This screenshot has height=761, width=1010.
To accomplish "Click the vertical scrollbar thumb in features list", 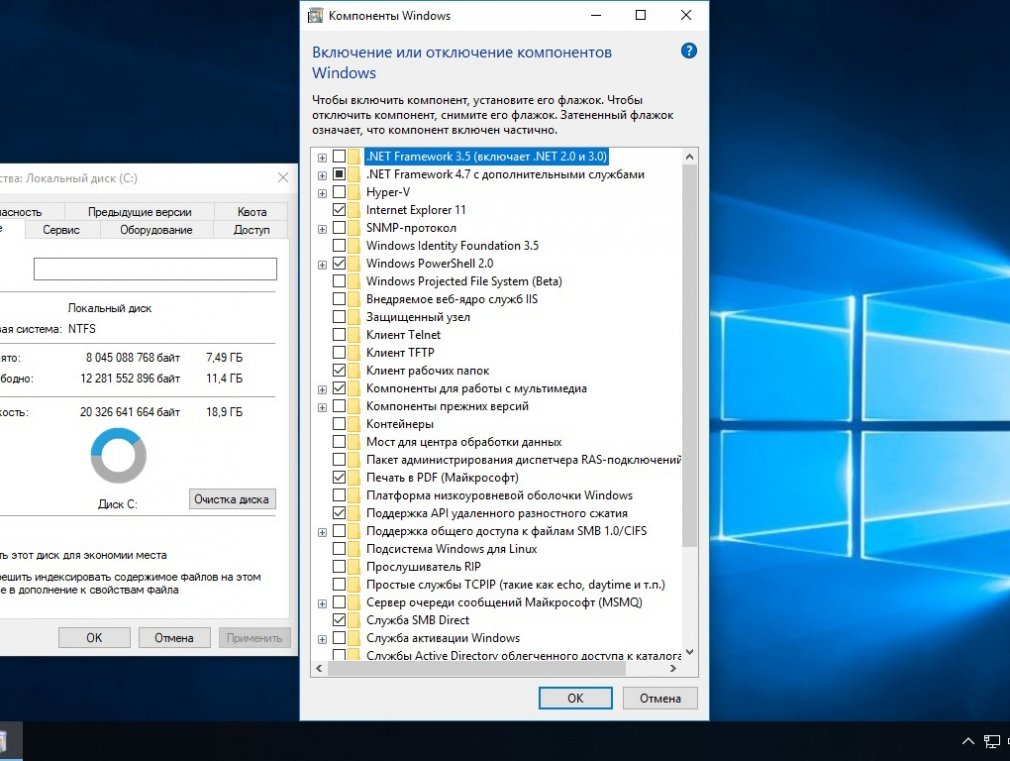I will [x=689, y=356].
